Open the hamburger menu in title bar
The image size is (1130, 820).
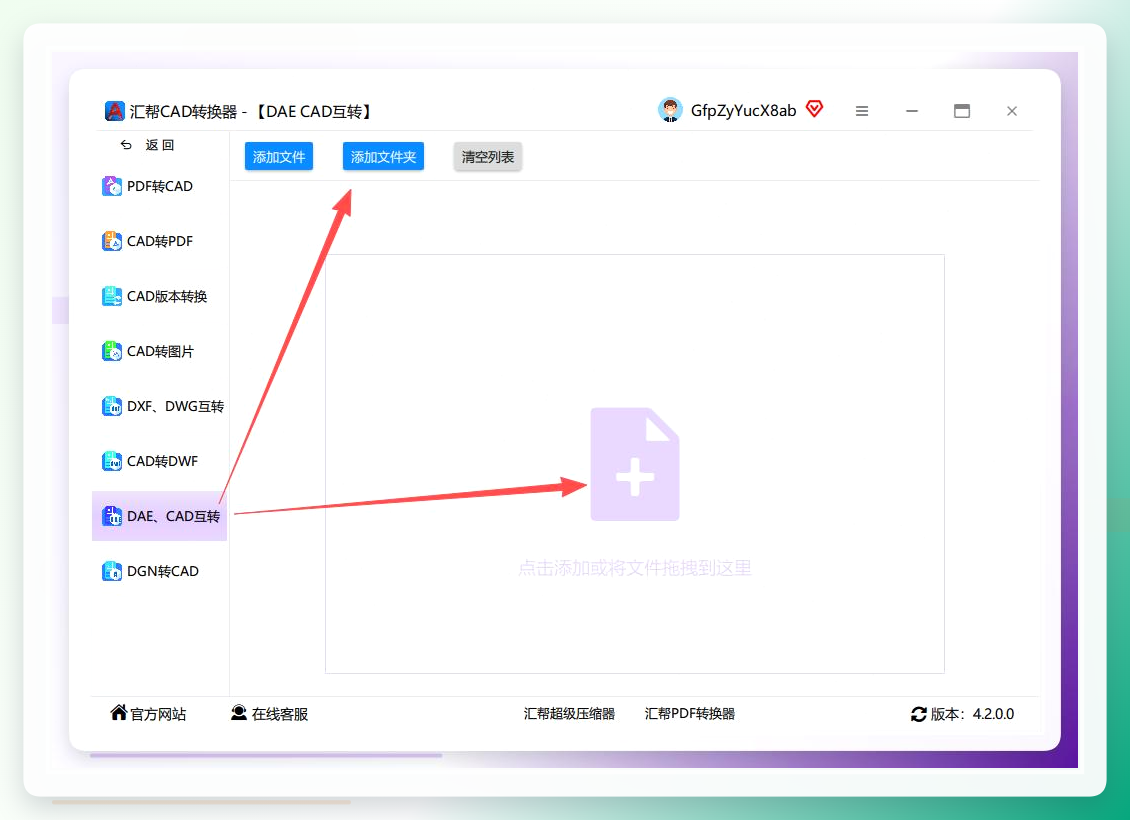(x=862, y=111)
